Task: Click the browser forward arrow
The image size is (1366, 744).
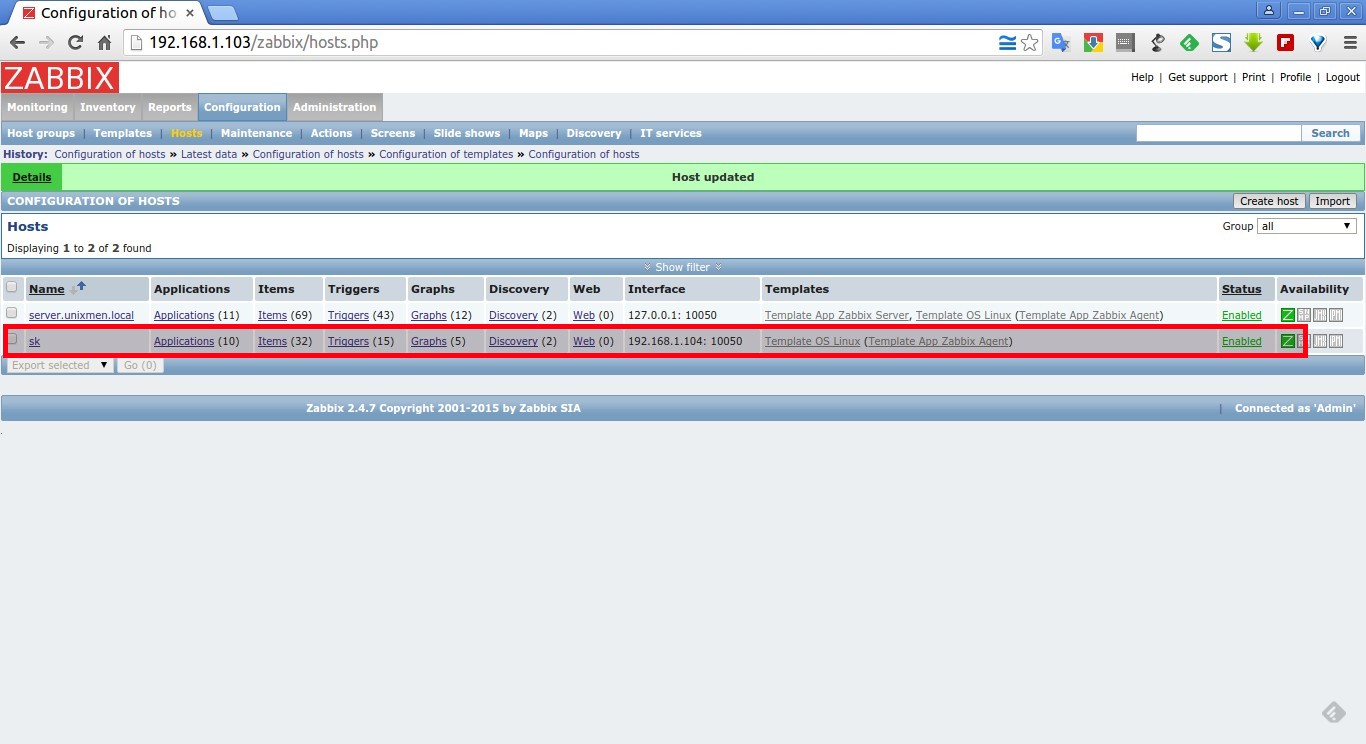Action: click(x=46, y=42)
